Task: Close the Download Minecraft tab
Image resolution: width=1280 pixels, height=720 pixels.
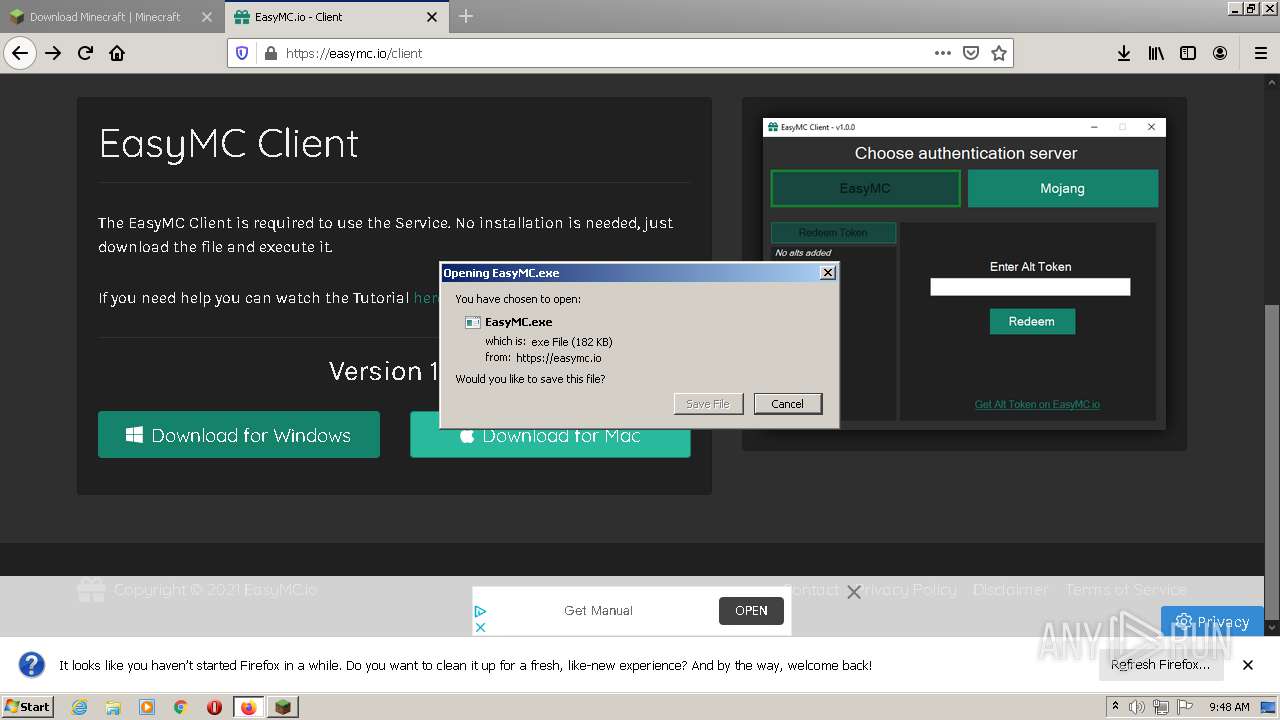Action: tap(207, 17)
